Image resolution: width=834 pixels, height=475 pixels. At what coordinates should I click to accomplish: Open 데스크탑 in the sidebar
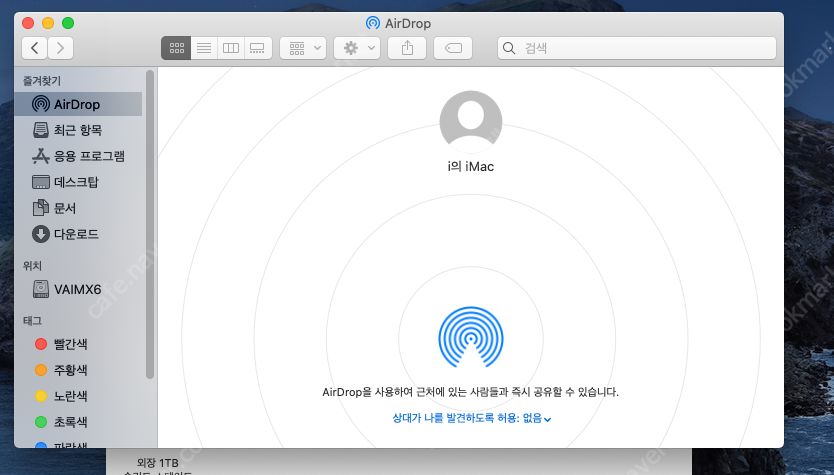click(x=78, y=182)
